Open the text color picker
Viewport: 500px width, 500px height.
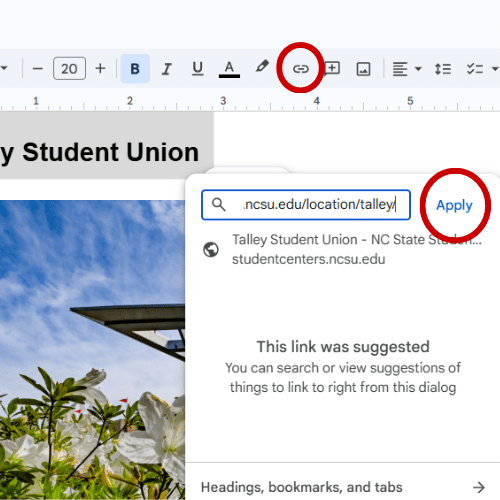click(x=229, y=69)
